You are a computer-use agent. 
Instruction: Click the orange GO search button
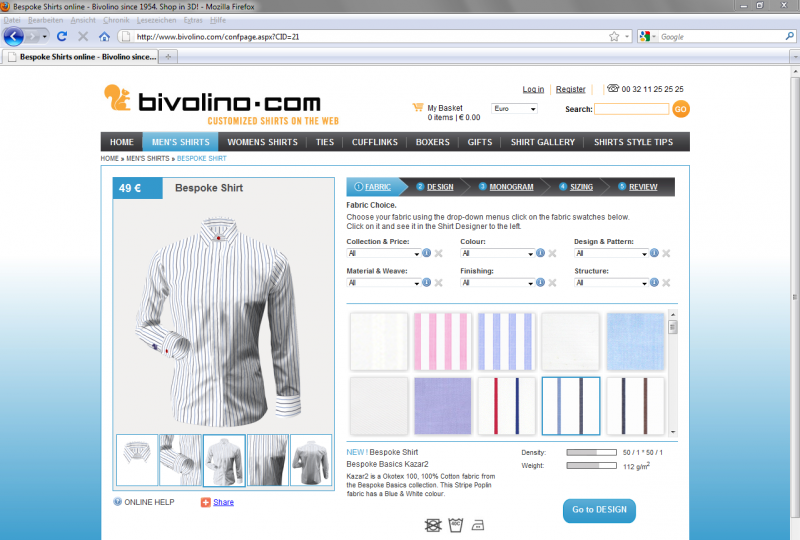(x=681, y=109)
